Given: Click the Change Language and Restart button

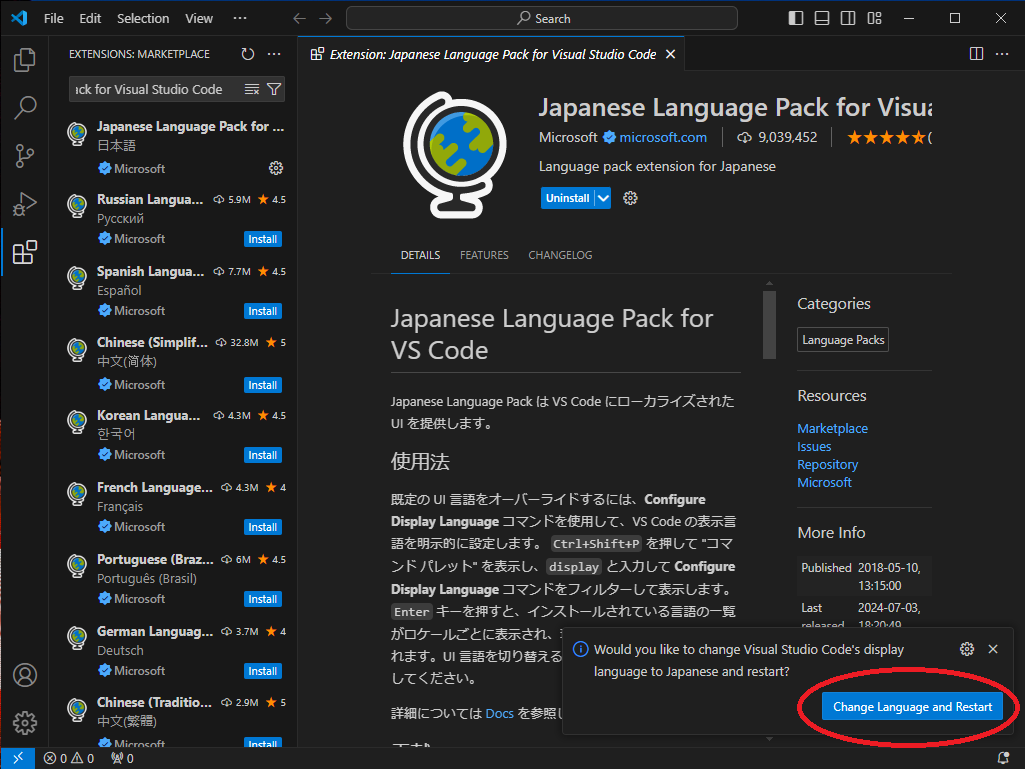Looking at the screenshot, I should point(912,707).
